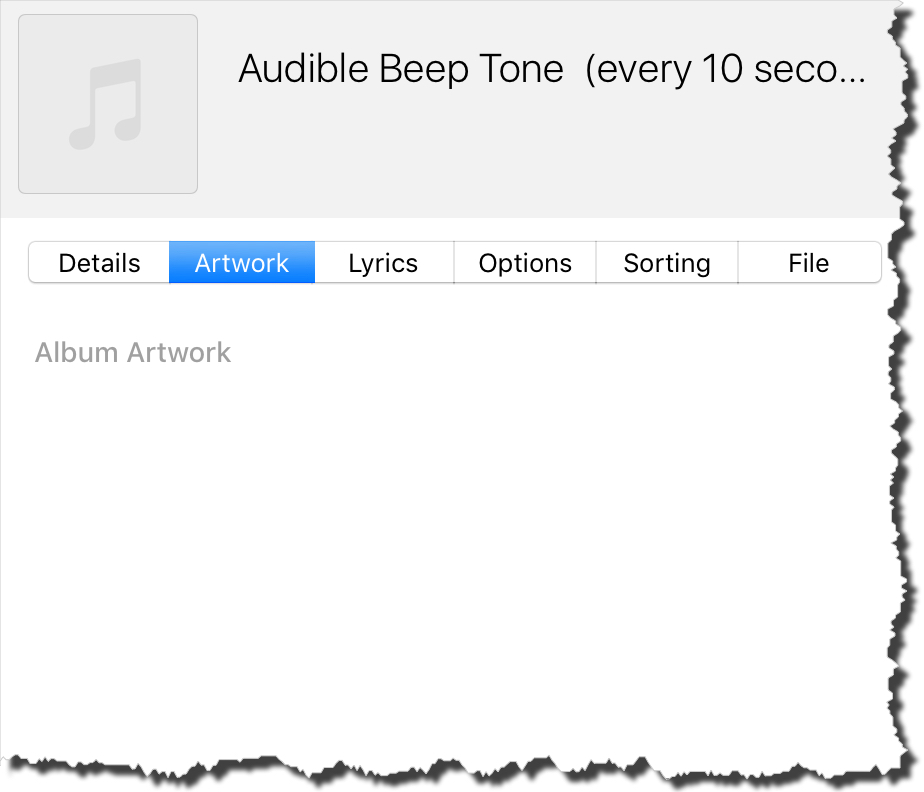View song lyrics via Lyrics segment
This screenshot has height=792, width=924.
384,263
